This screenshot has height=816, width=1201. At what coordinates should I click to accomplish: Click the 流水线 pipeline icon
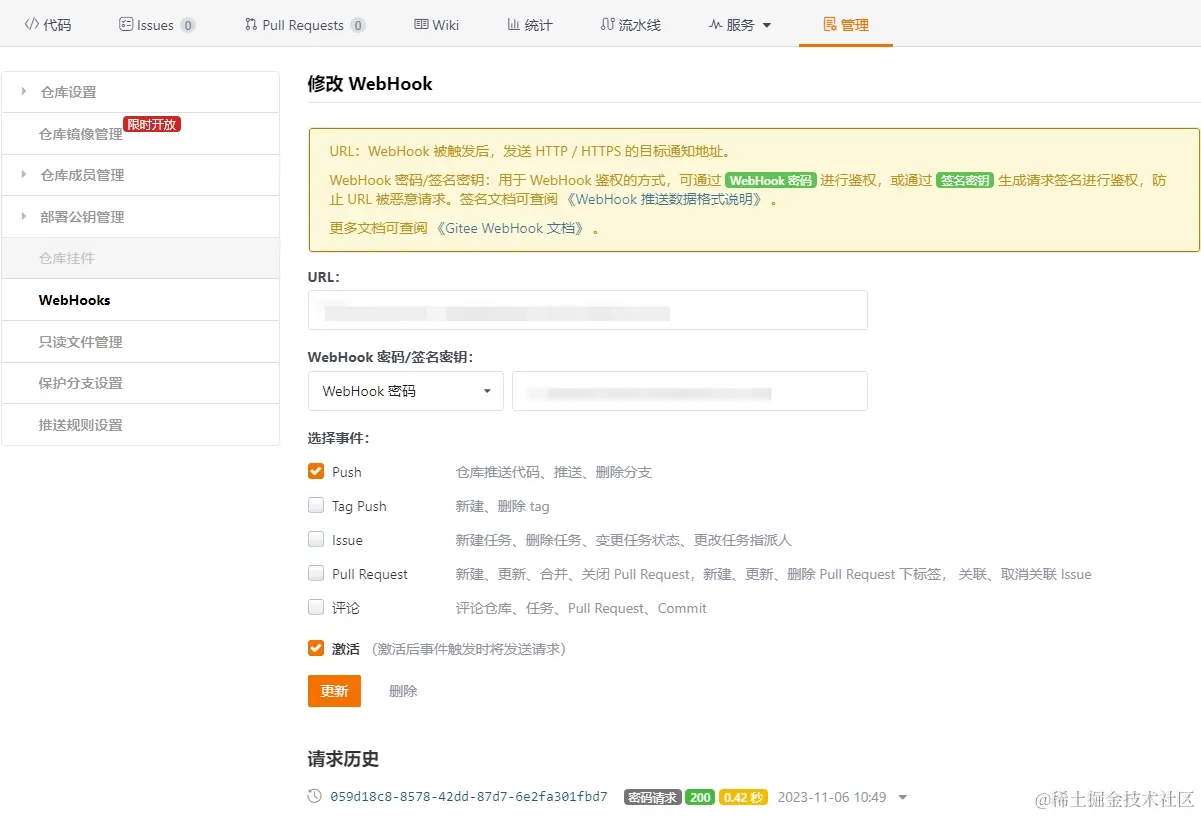606,23
